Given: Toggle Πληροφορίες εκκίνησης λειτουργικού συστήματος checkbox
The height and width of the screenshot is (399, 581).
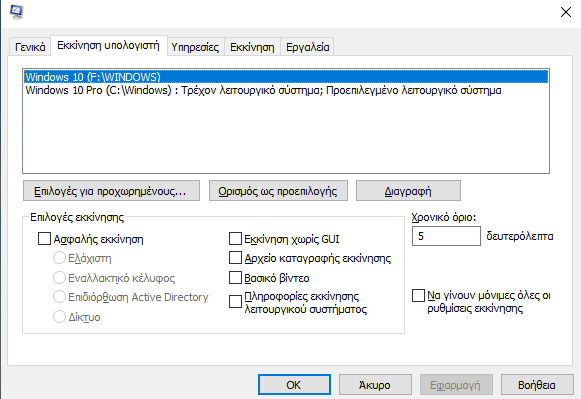Looking at the screenshot, I should tap(235, 302).
